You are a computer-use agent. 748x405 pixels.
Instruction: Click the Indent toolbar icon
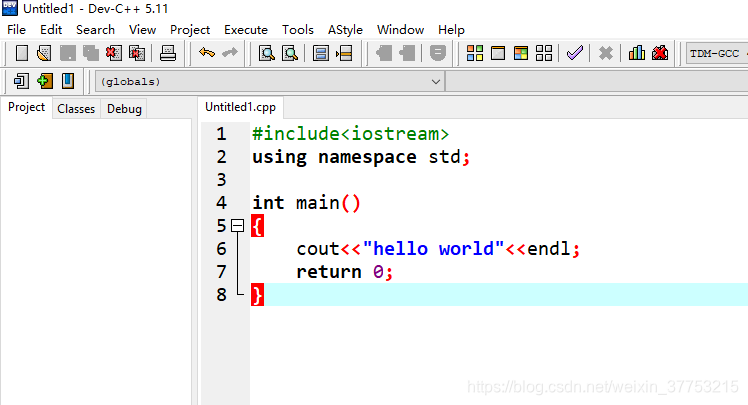coord(383,53)
